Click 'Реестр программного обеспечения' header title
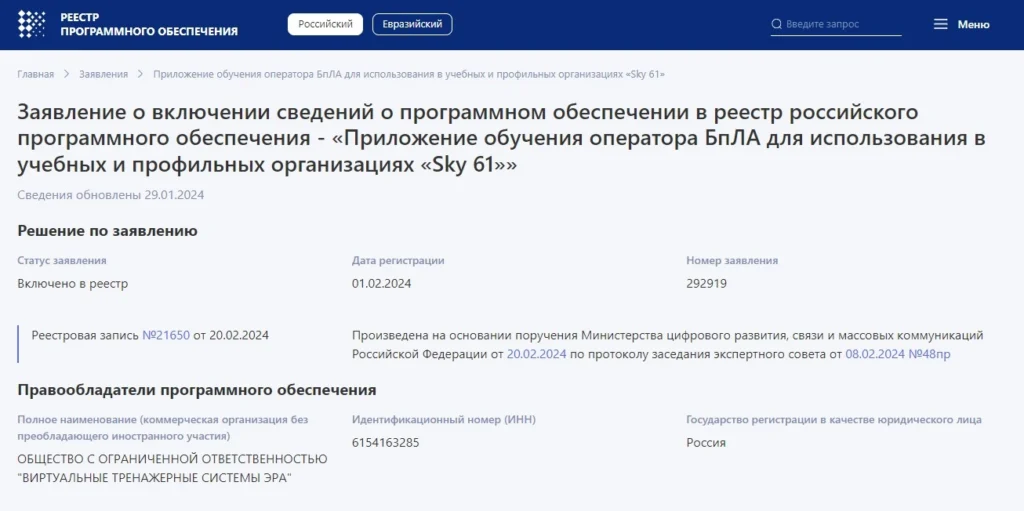The height and width of the screenshot is (511, 1024). click(149, 24)
